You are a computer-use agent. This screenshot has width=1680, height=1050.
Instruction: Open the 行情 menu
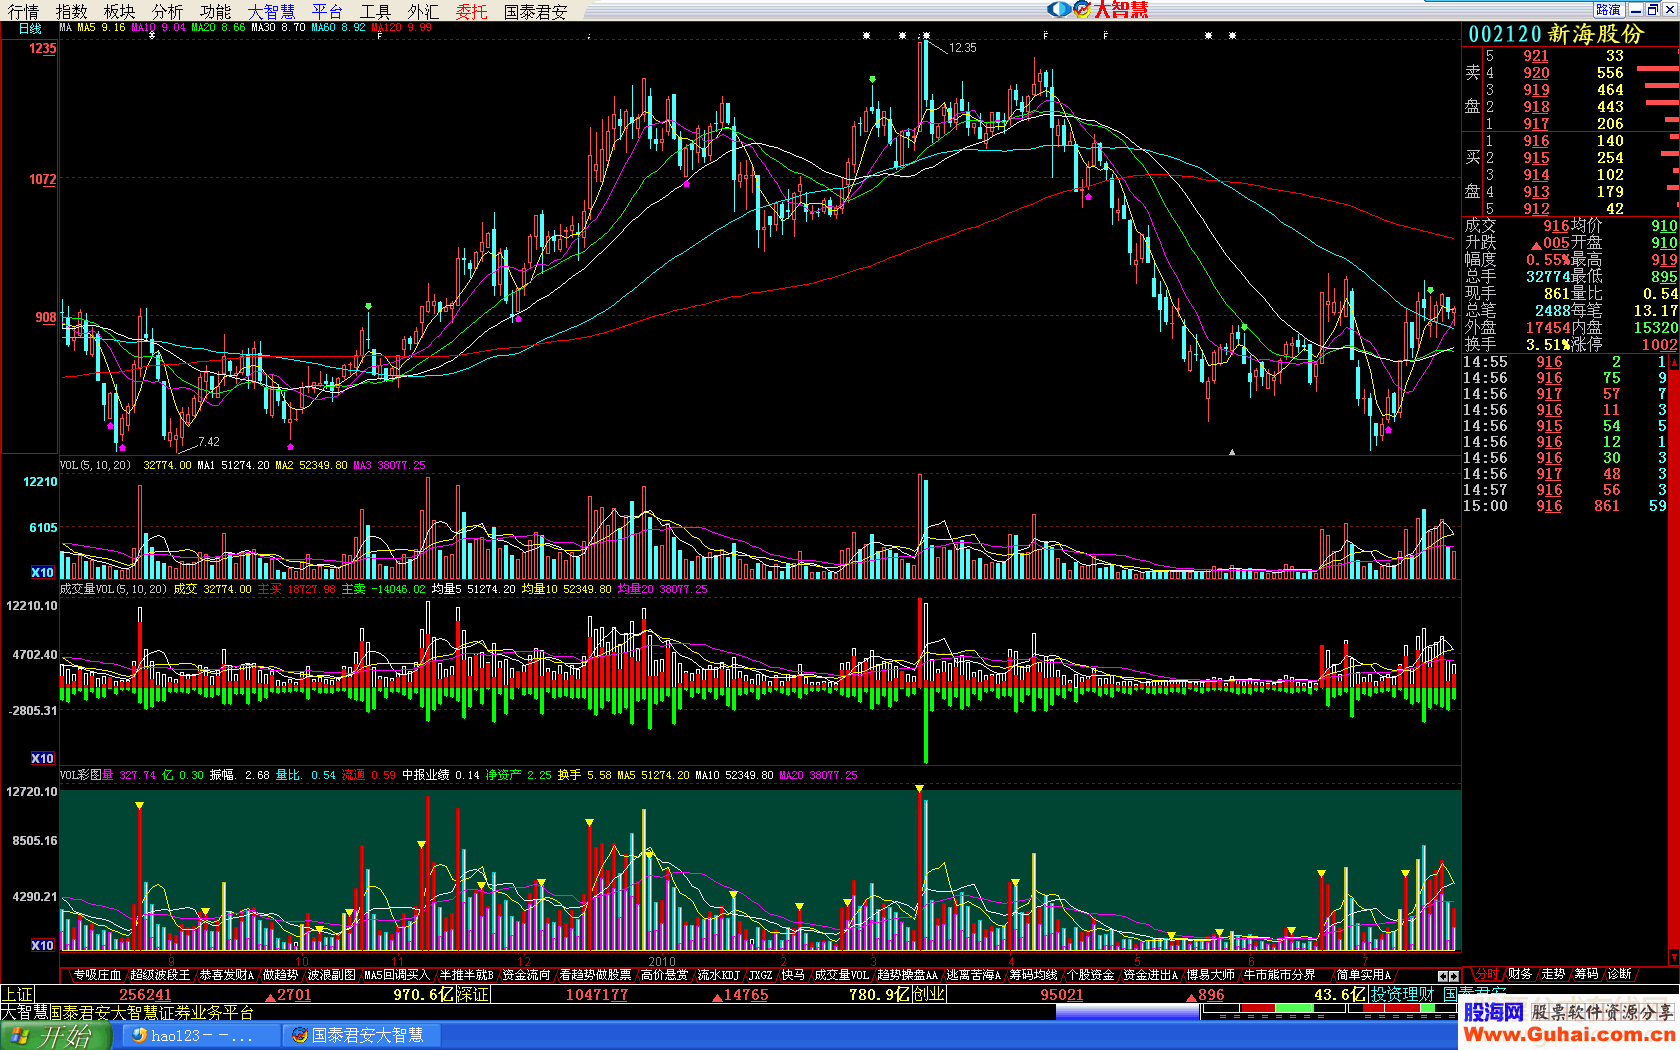click(x=23, y=12)
